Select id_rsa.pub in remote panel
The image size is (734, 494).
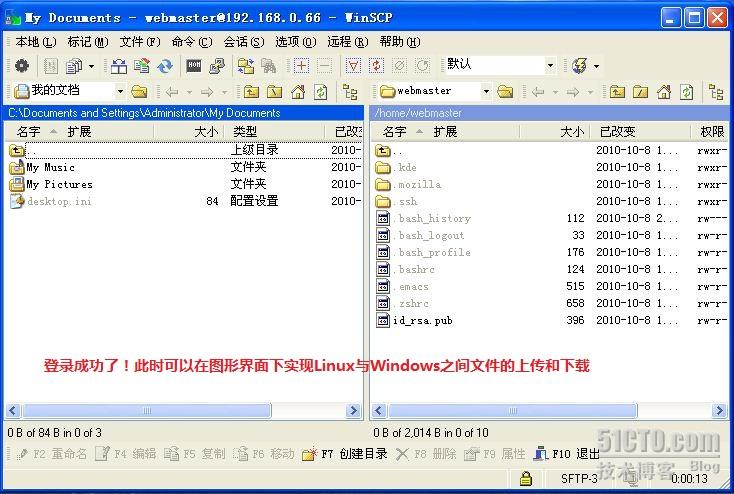(x=423, y=321)
